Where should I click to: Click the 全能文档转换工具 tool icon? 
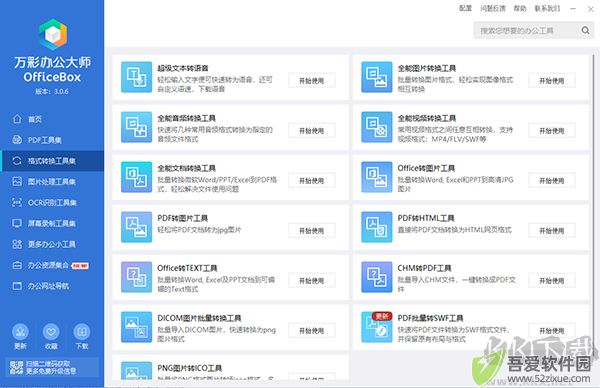click(136, 177)
